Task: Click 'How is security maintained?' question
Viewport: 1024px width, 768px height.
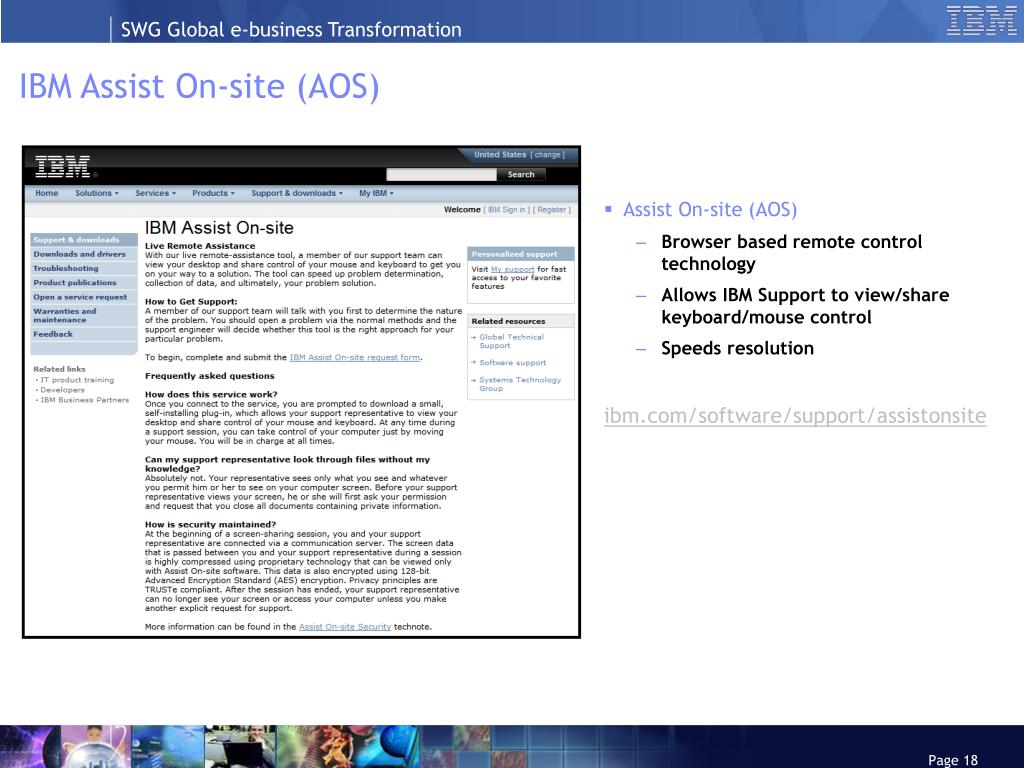Action: pyautogui.click(x=210, y=524)
